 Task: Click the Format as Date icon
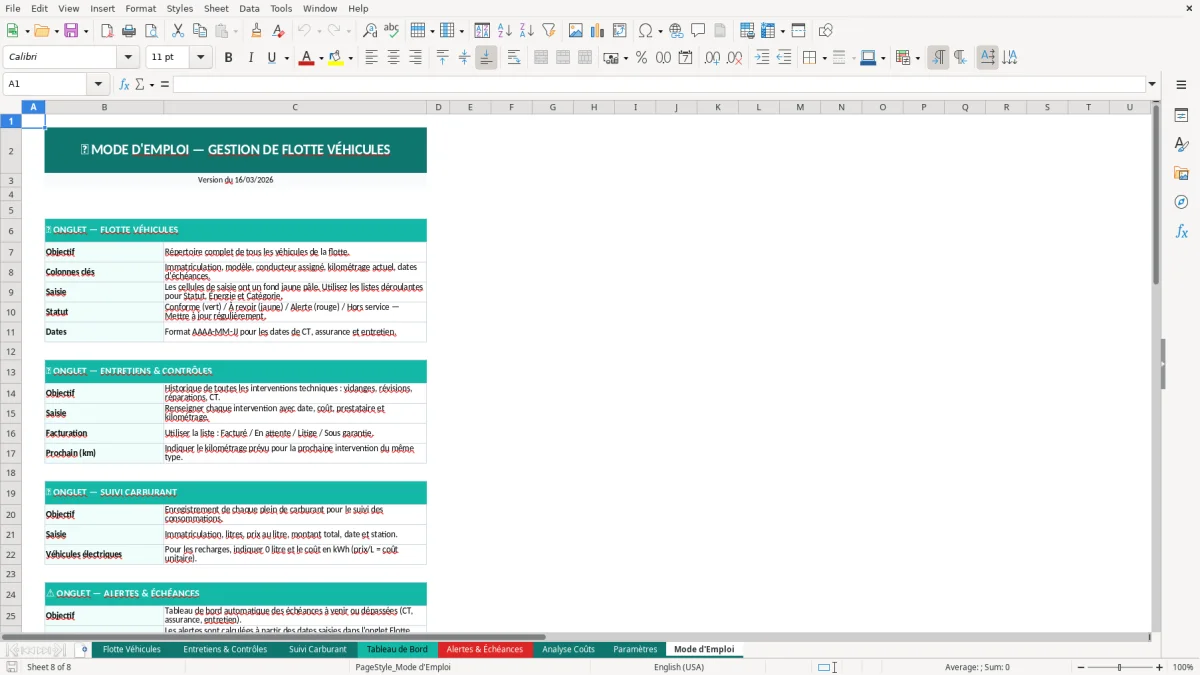685,58
